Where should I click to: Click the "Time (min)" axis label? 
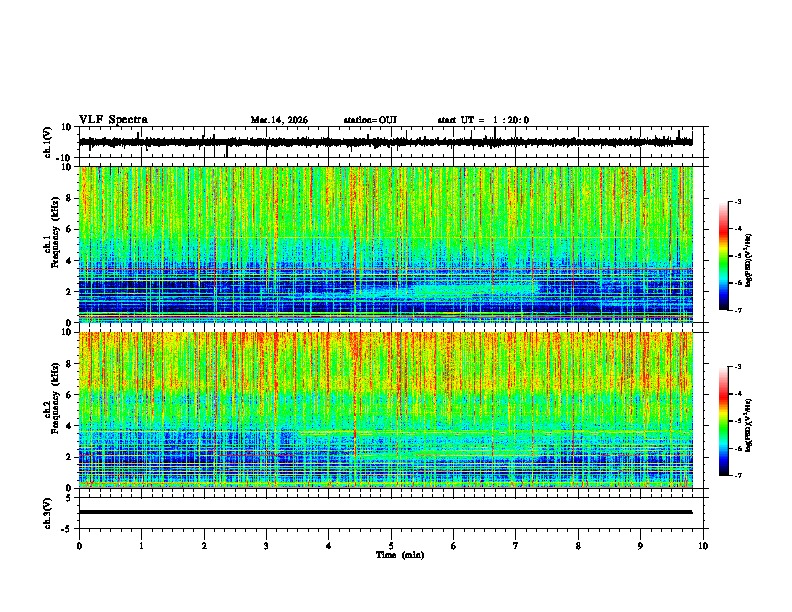[400, 555]
